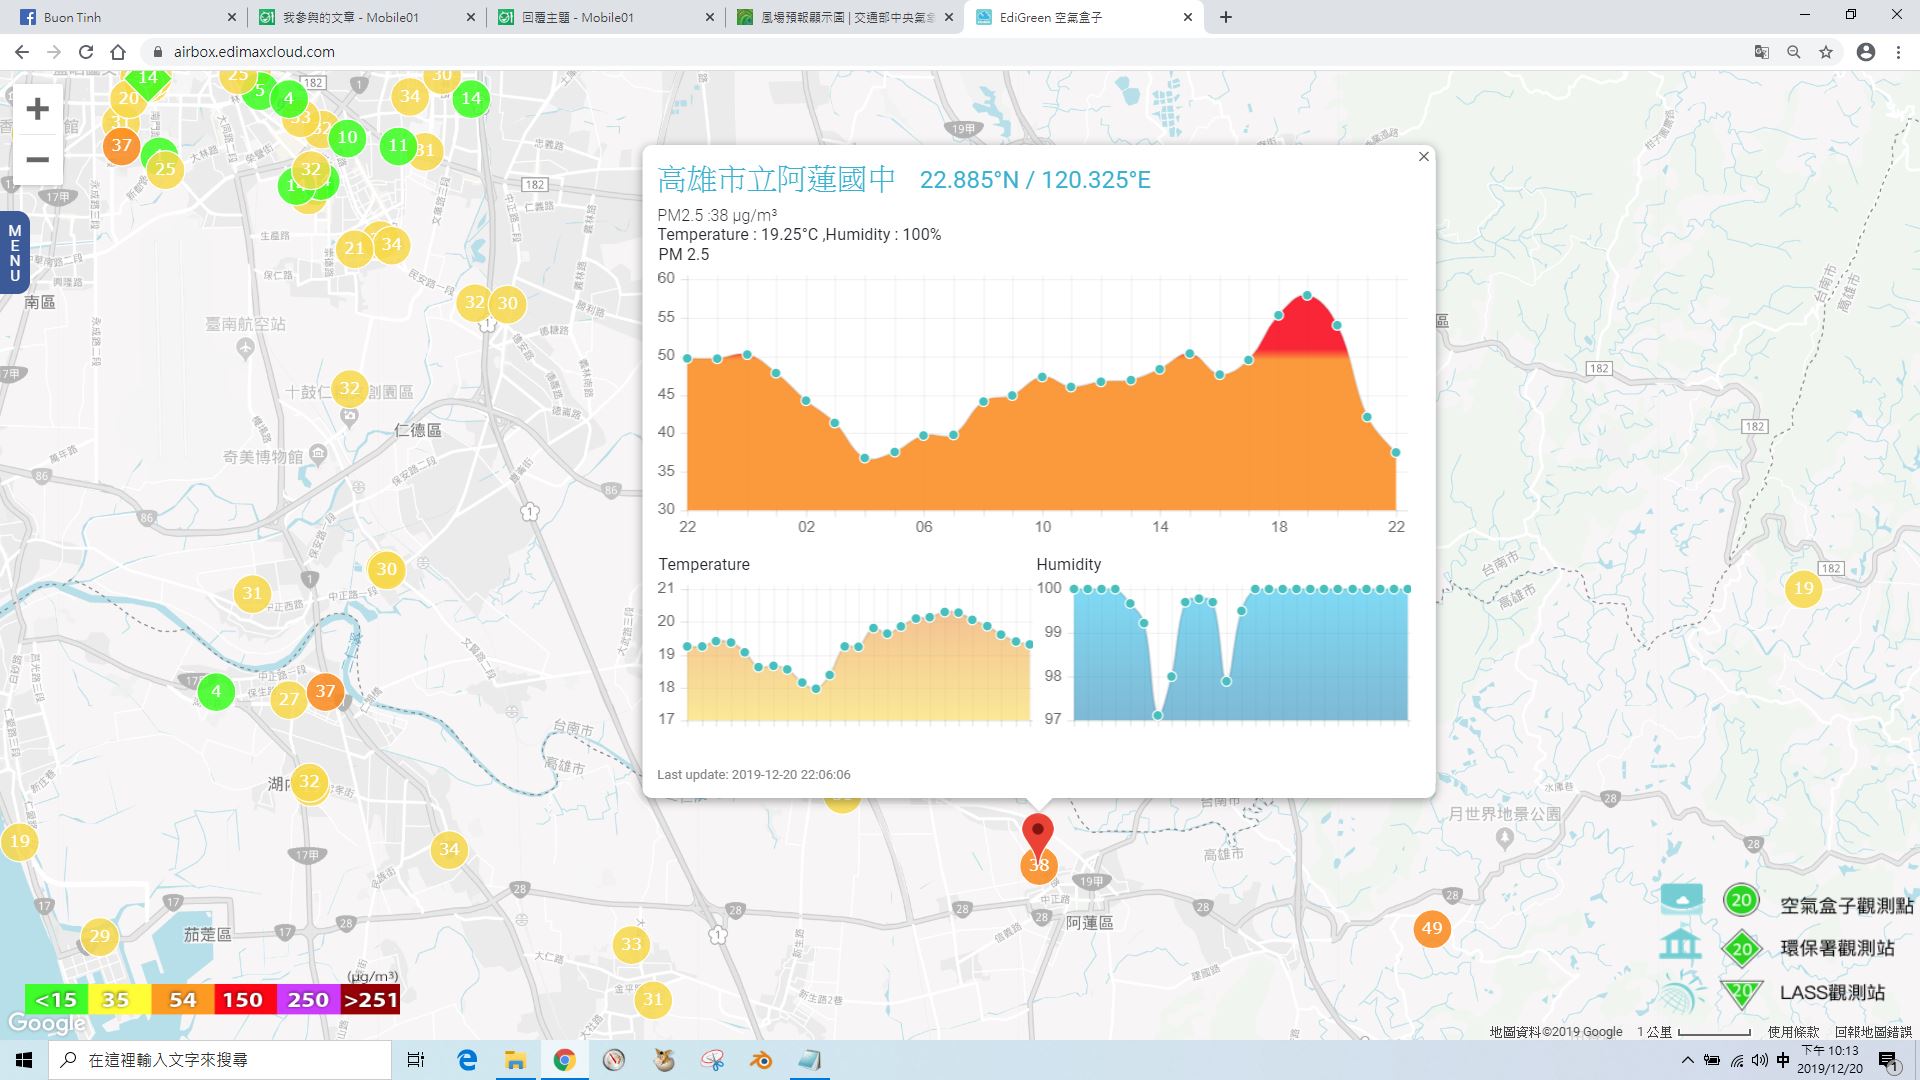This screenshot has width=1920, height=1080.
Task: Bookmark this page with the star icon
Action: click(1826, 52)
